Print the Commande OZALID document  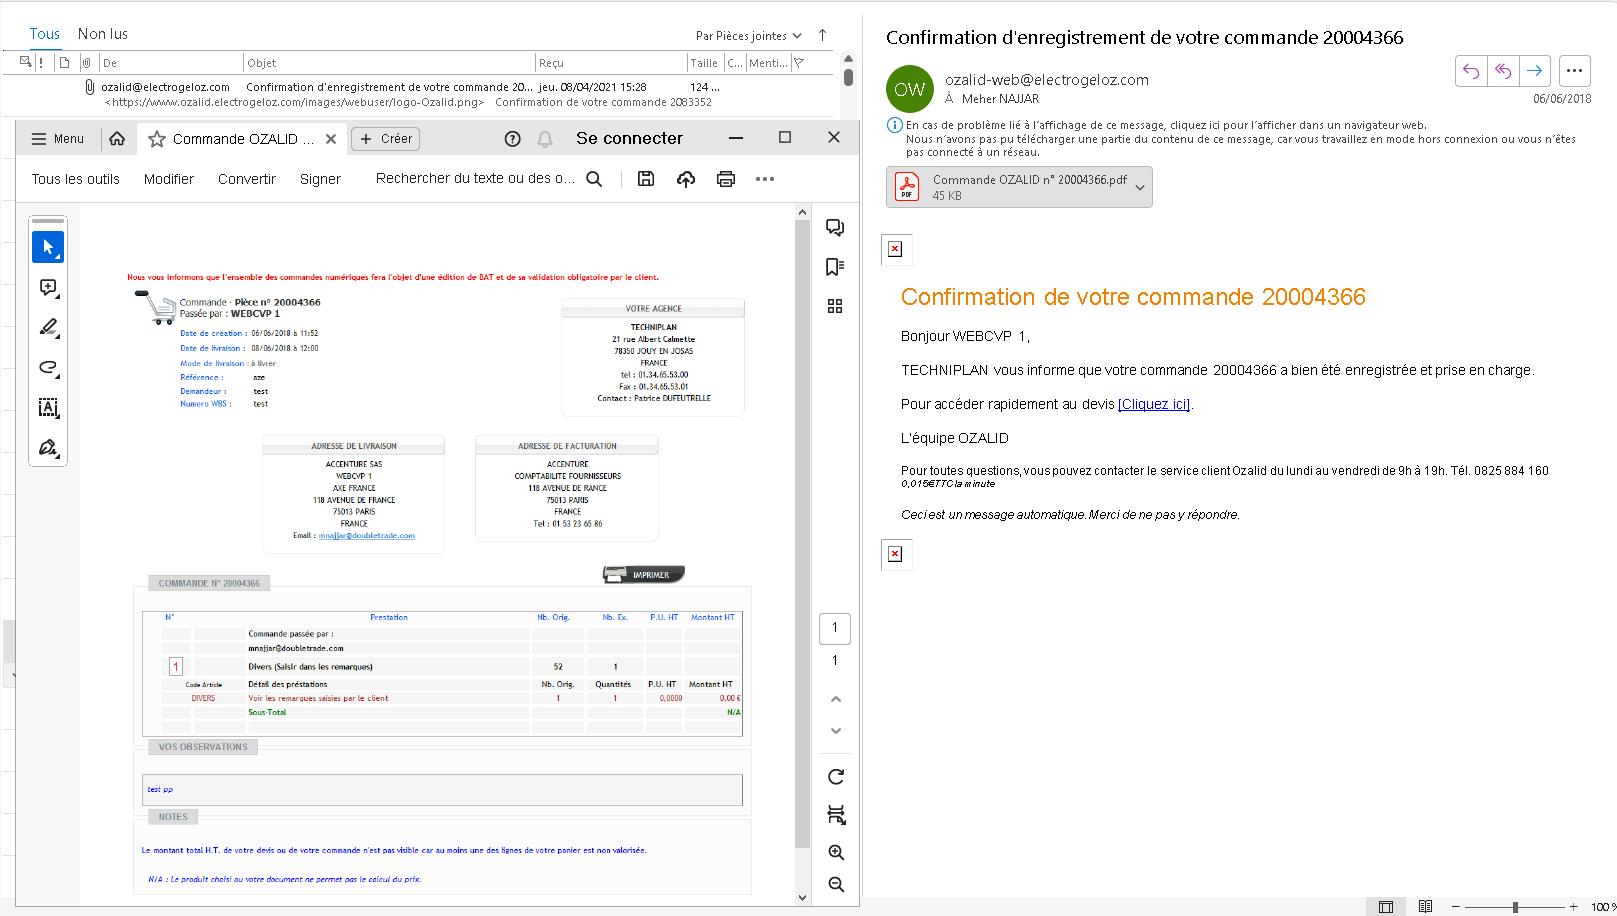coord(725,178)
